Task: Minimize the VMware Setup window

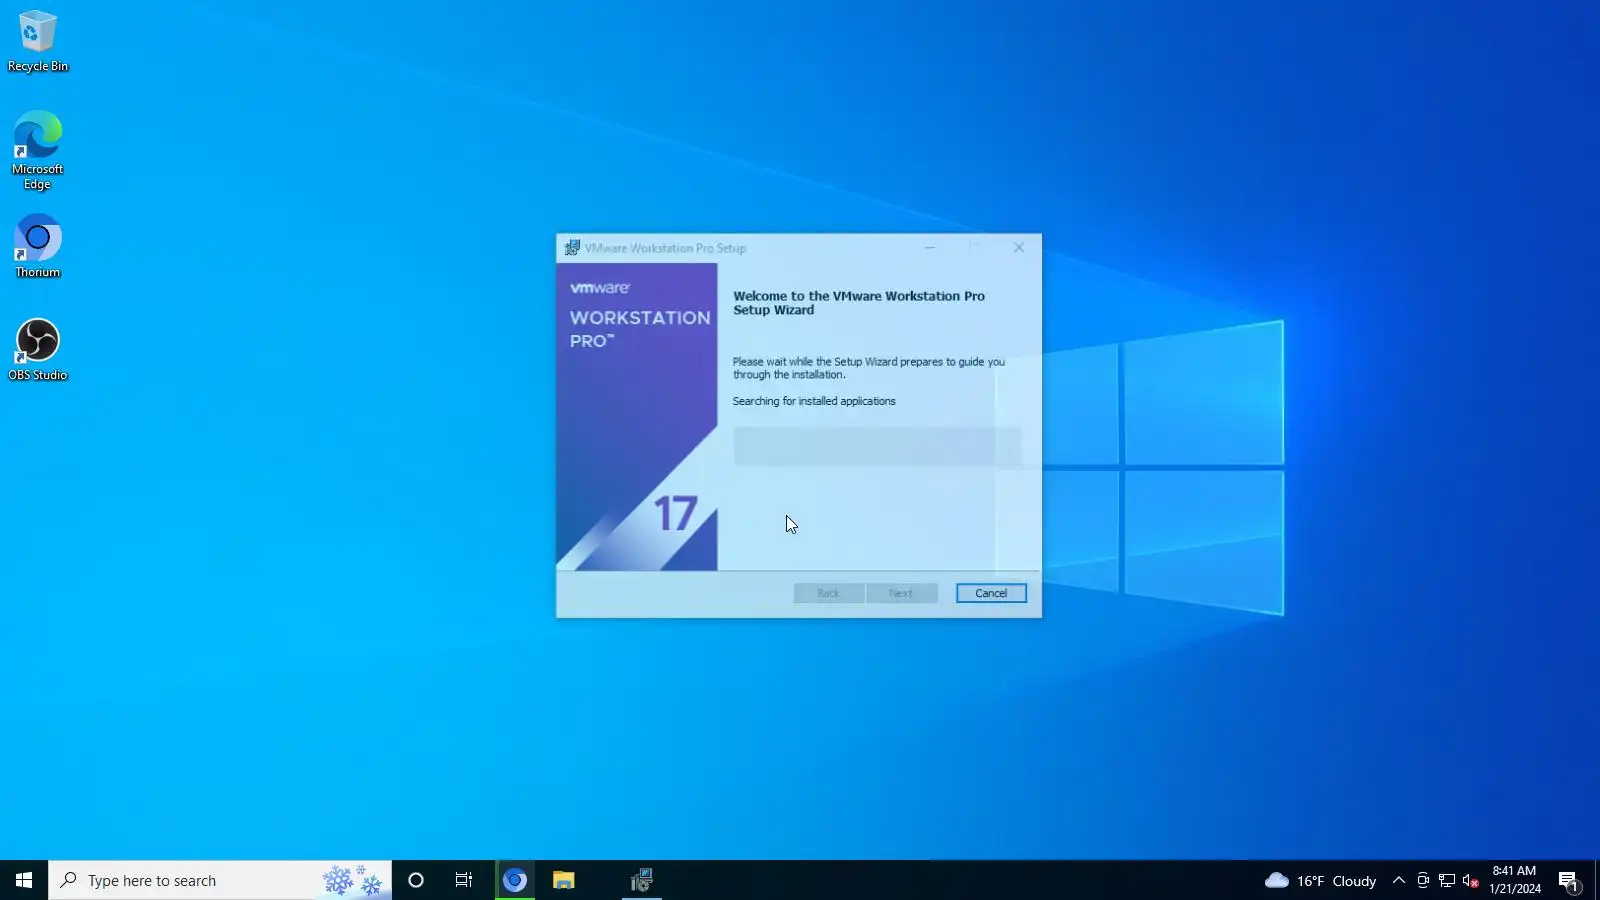Action: [x=930, y=248]
